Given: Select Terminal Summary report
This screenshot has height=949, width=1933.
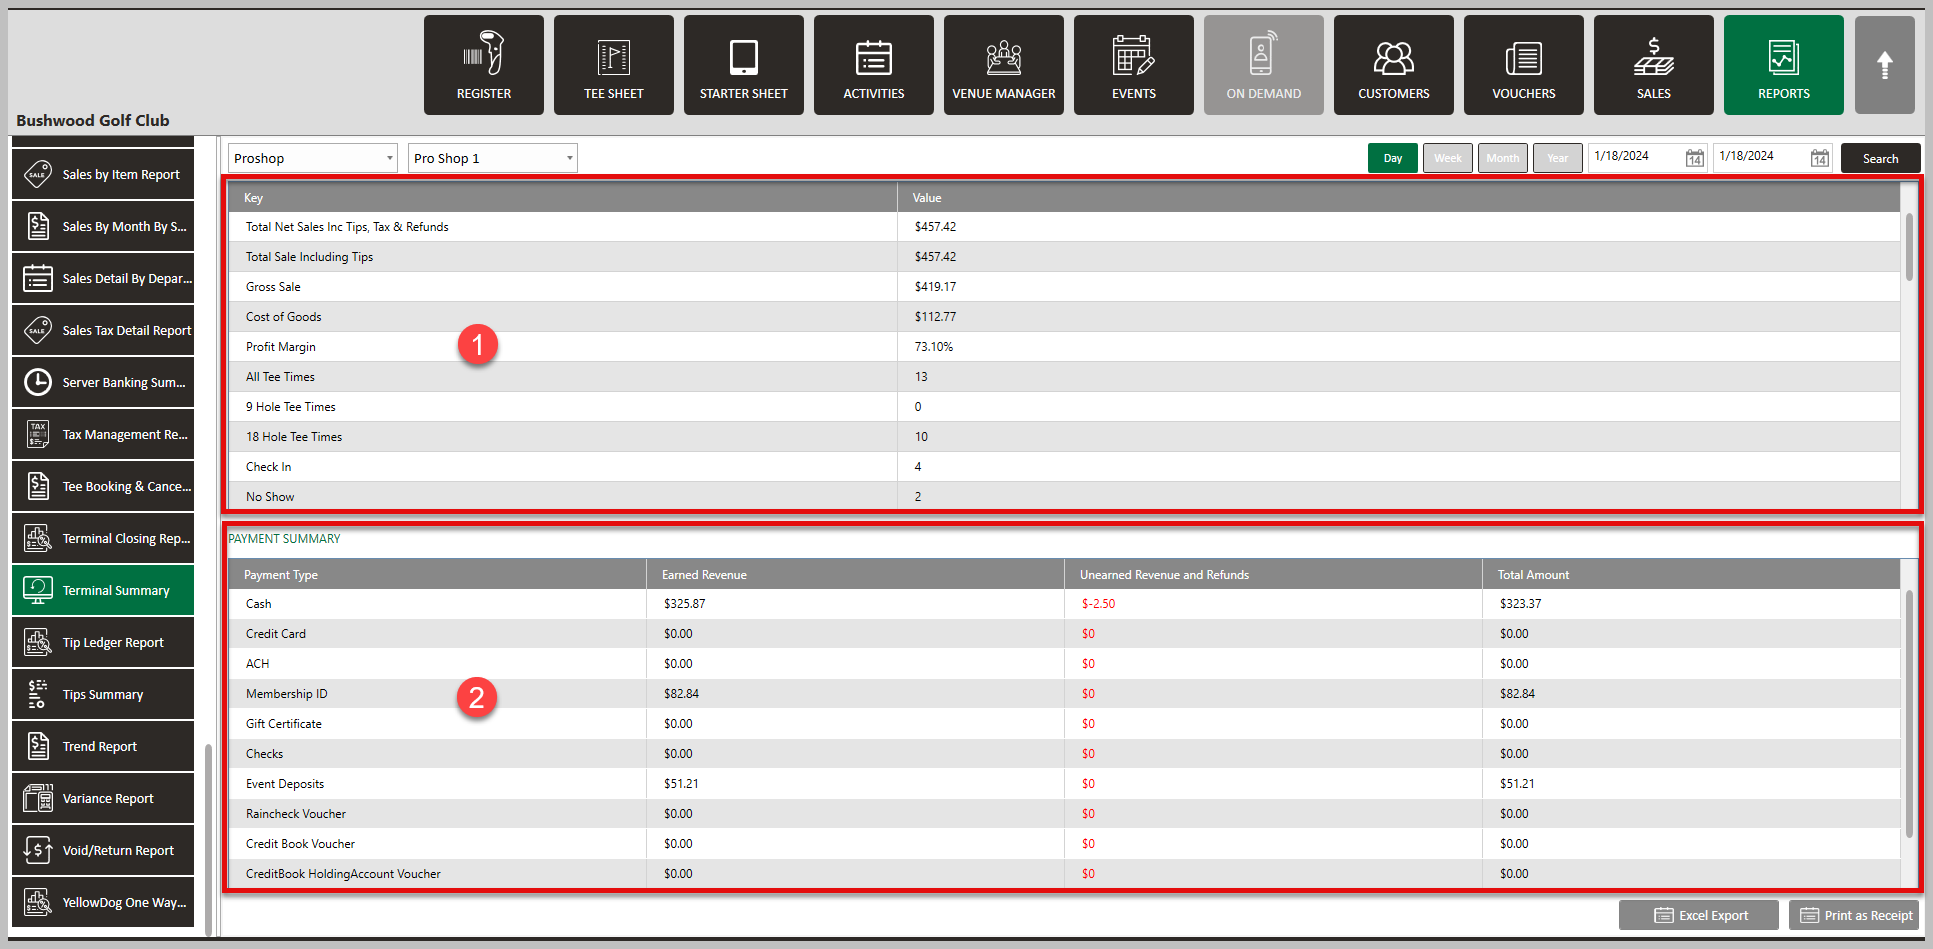Looking at the screenshot, I should point(103,590).
